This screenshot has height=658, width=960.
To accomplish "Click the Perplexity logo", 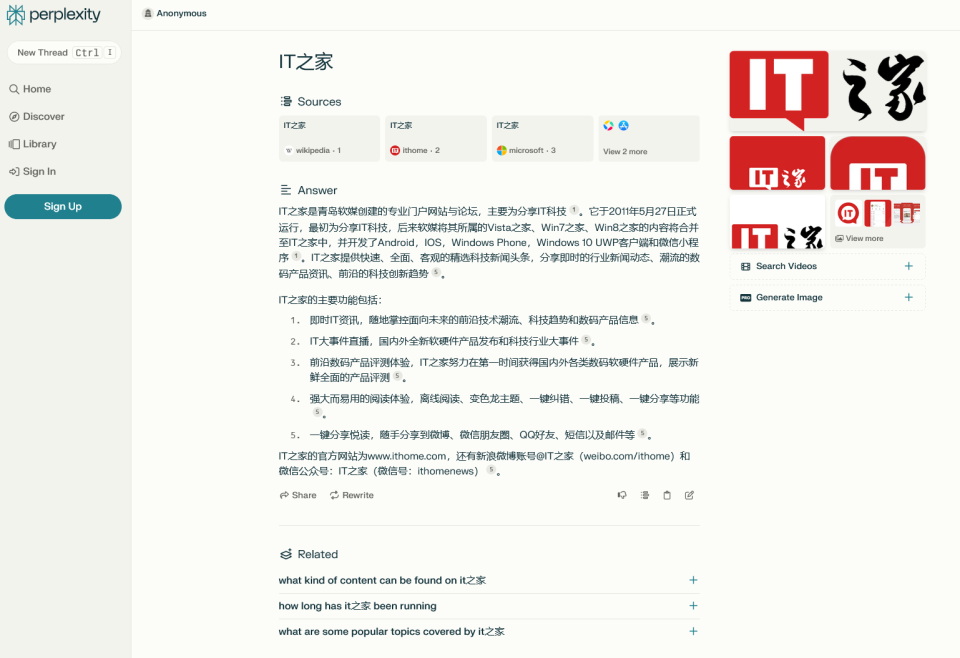I will click(53, 15).
